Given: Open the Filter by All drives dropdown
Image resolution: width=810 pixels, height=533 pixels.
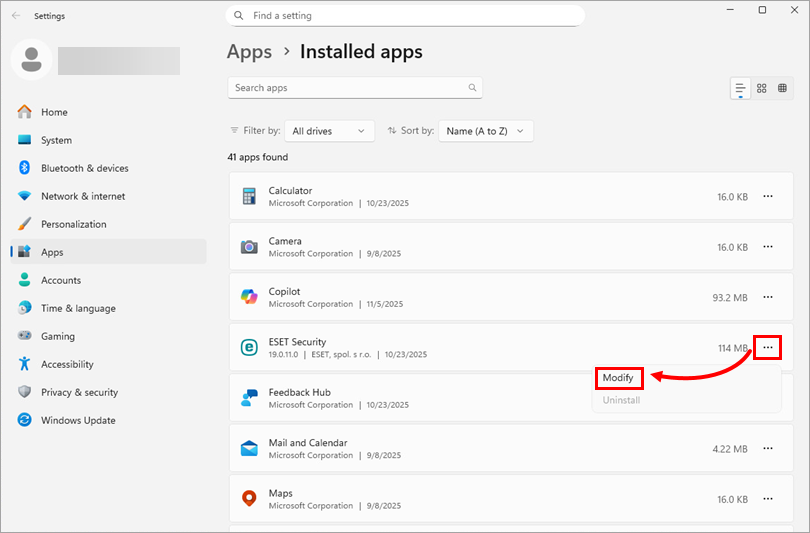Looking at the screenshot, I should tap(329, 131).
